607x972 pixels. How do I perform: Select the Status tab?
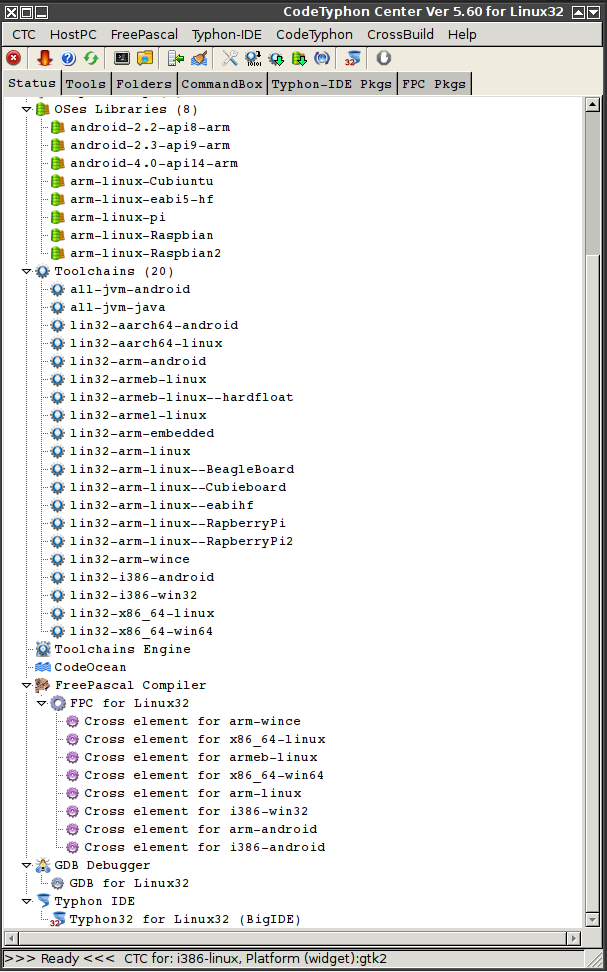coord(32,83)
